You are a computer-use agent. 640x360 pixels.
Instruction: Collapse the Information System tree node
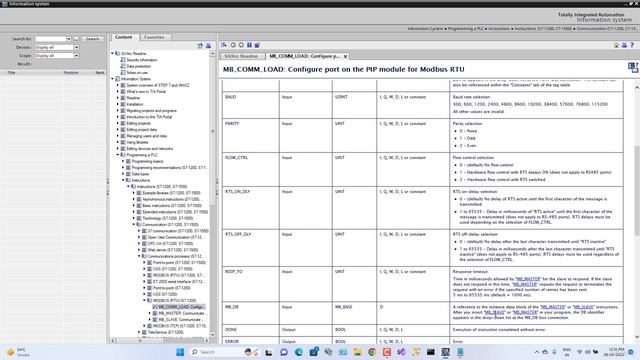coord(113,79)
